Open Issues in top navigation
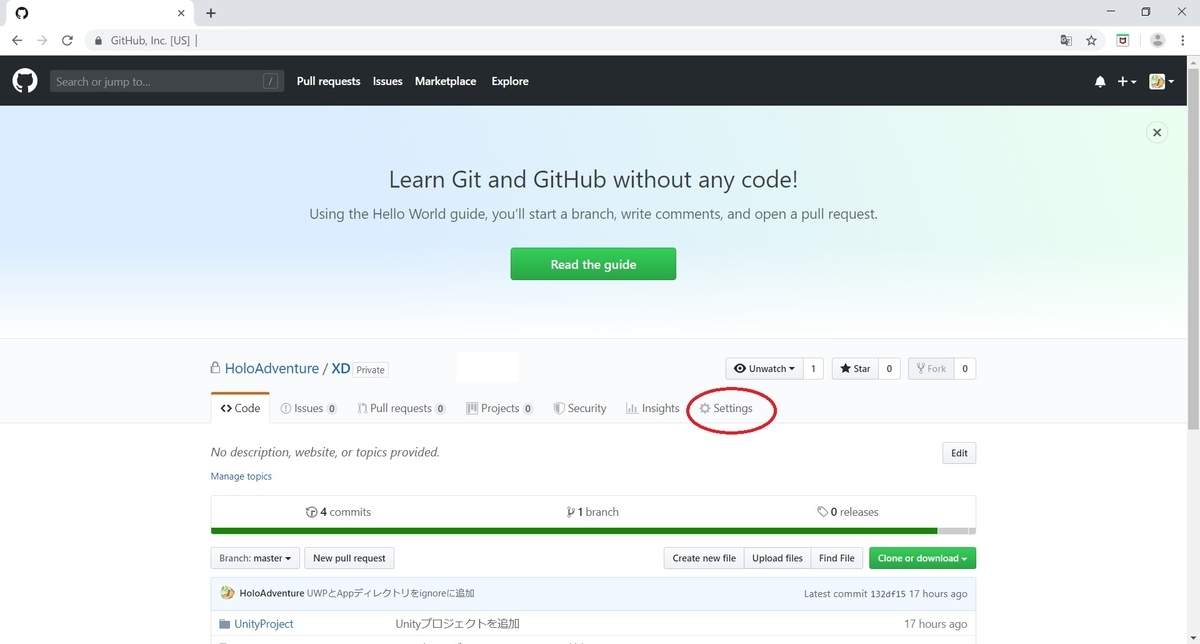The image size is (1200, 644). click(388, 82)
